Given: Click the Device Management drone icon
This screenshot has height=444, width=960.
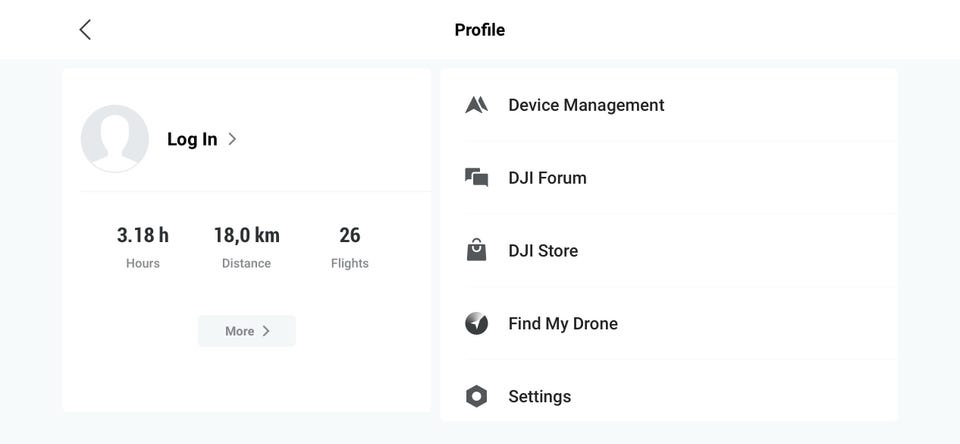Looking at the screenshot, I should (x=476, y=105).
